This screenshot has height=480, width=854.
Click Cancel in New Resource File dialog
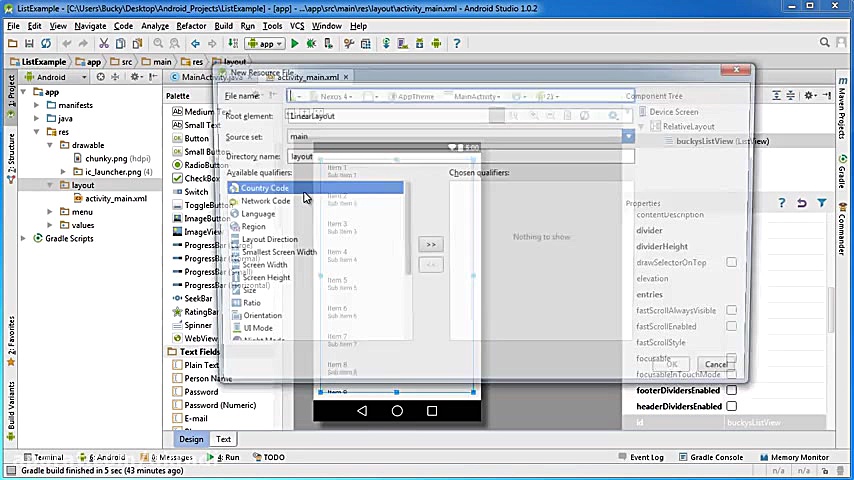coord(716,364)
